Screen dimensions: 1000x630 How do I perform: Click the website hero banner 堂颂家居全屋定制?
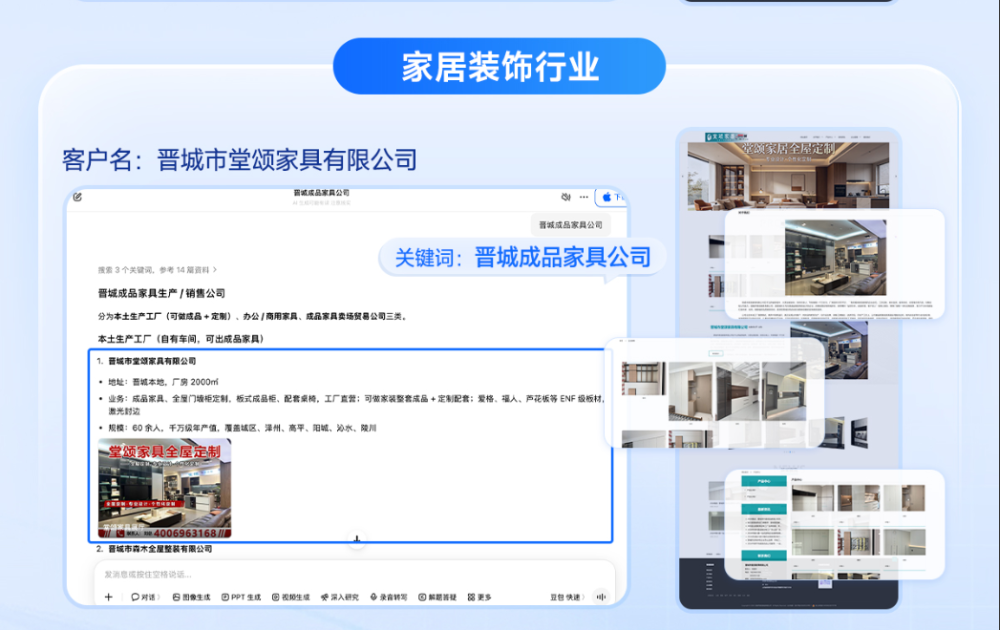[788, 176]
